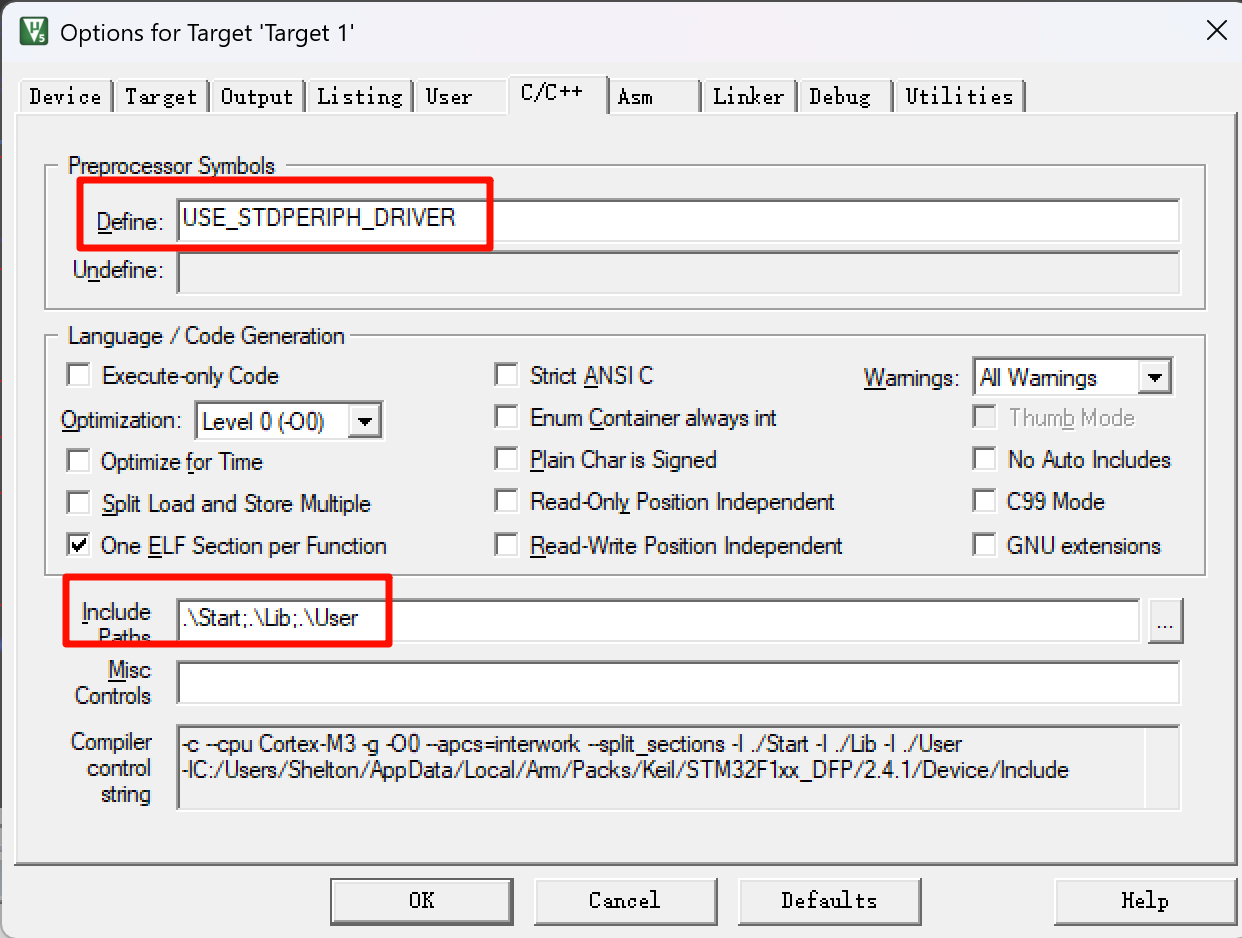The width and height of the screenshot is (1242, 938).
Task: Click the Defaults button
Action: (829, 901)
